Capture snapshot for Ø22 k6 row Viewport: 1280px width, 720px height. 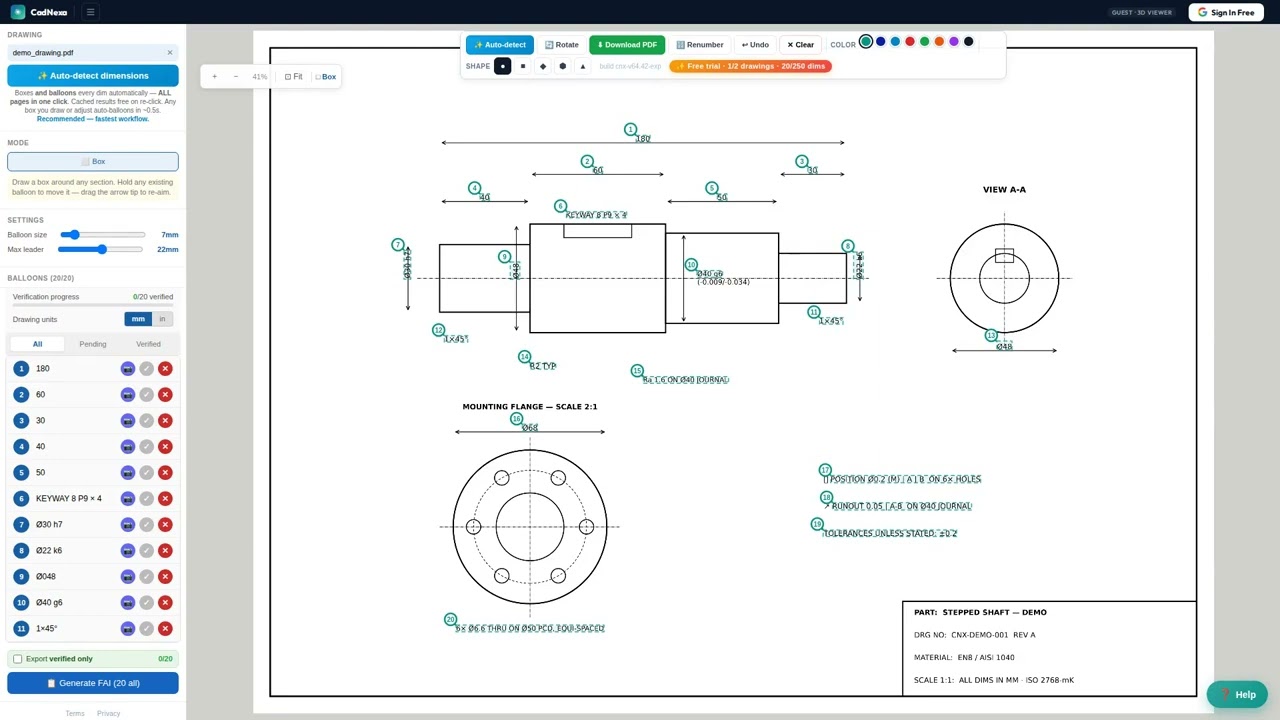point(128,551)
